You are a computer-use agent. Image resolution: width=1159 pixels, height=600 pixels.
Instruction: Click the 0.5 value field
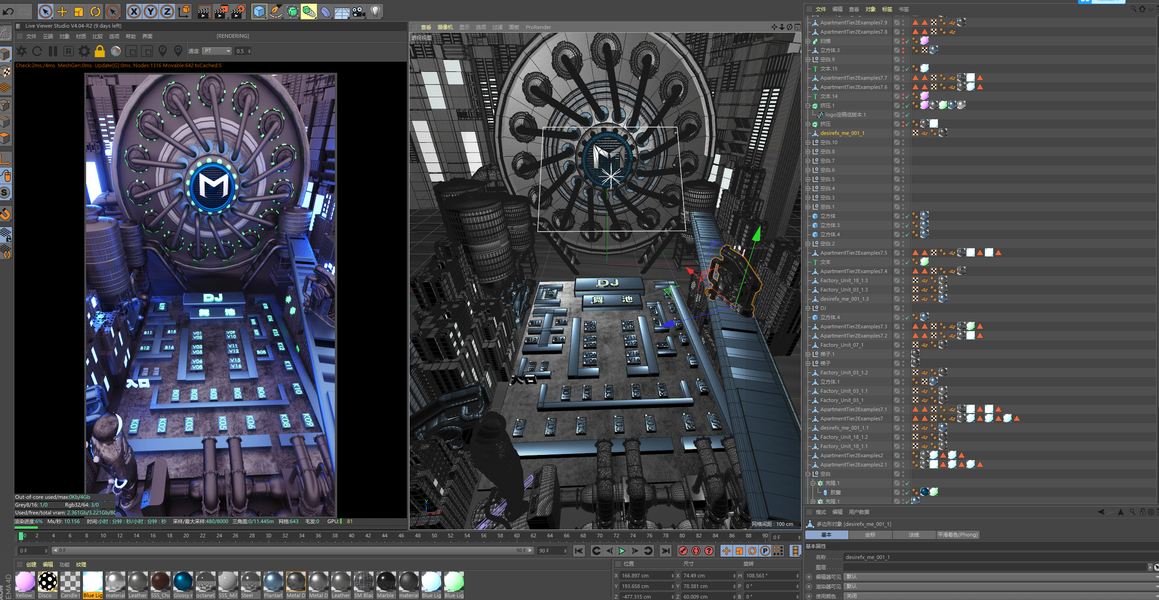click(242, 51)
